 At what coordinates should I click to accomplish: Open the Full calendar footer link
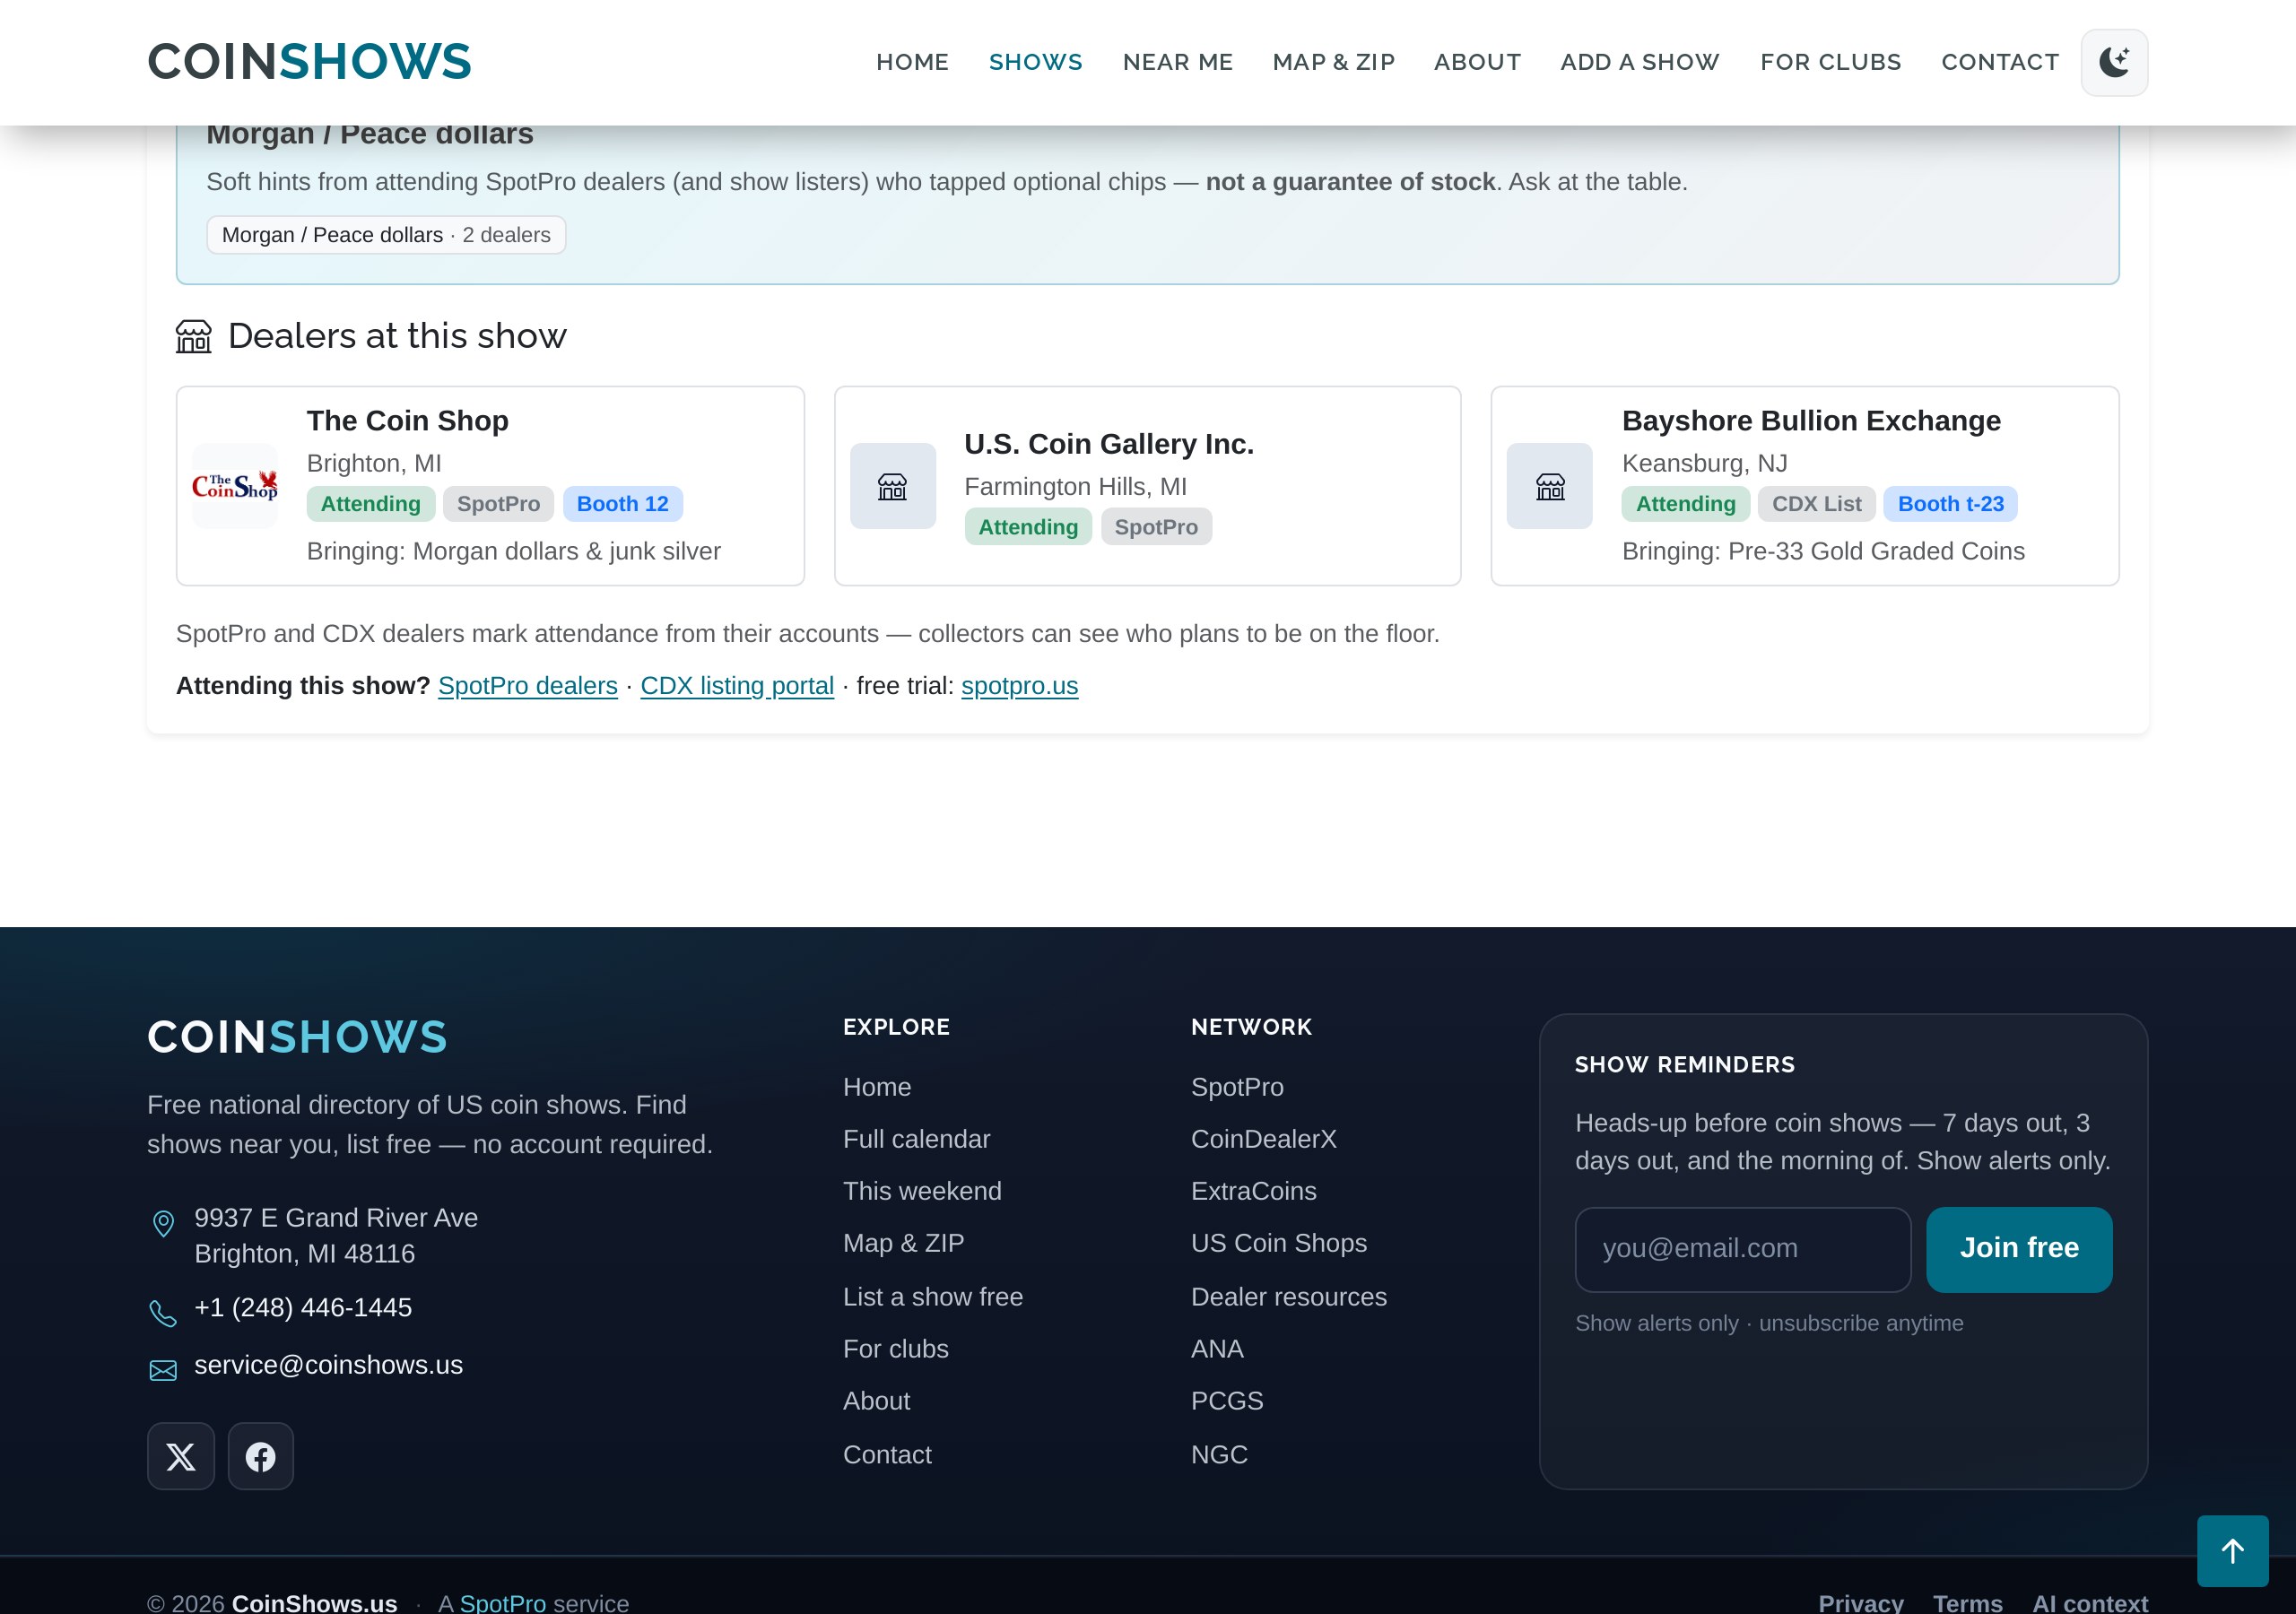917,1139
